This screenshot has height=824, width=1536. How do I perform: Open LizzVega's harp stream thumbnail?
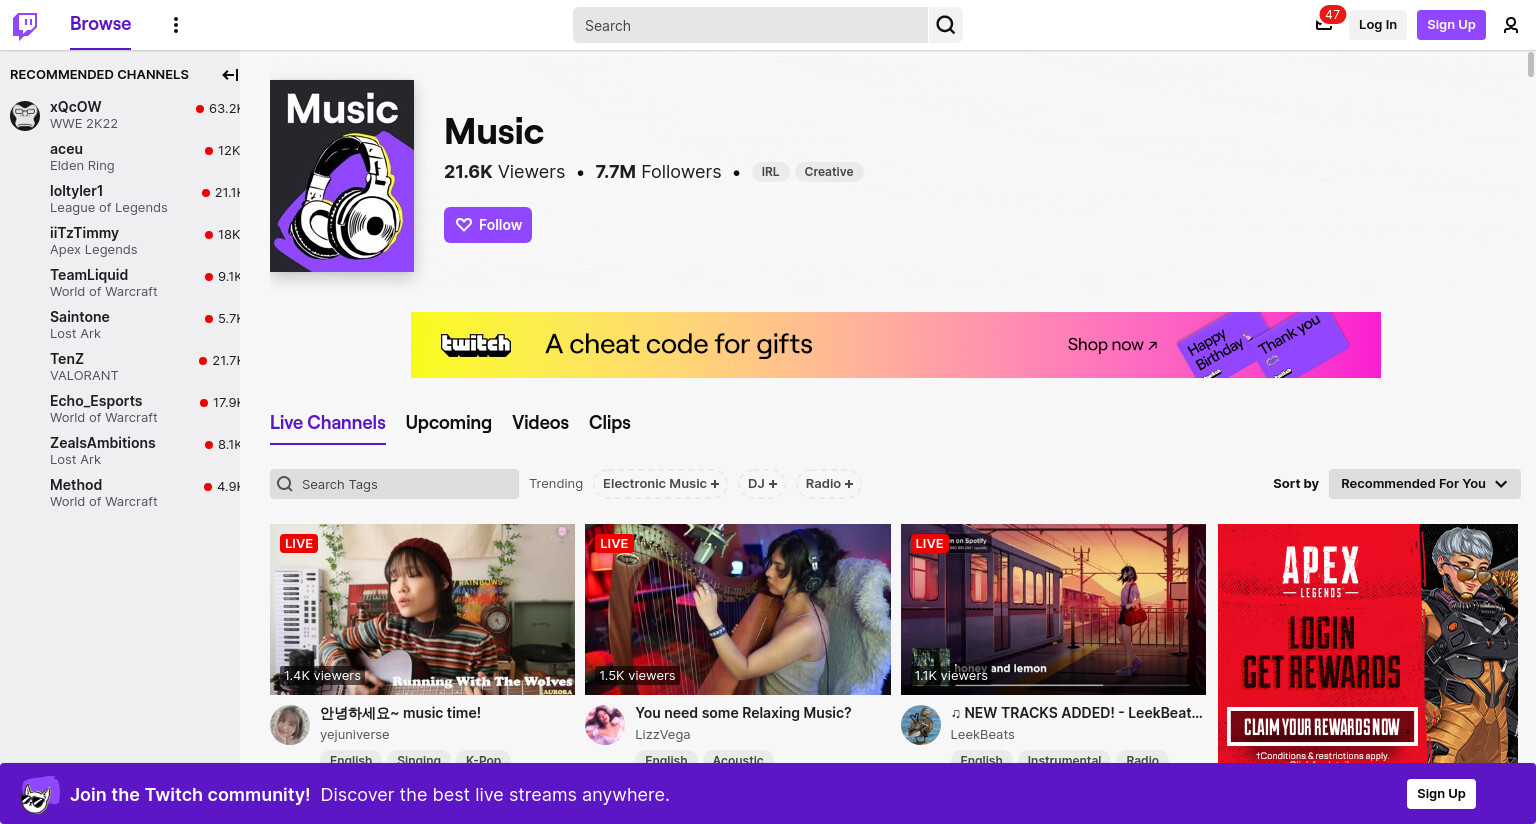coord(738,609)
